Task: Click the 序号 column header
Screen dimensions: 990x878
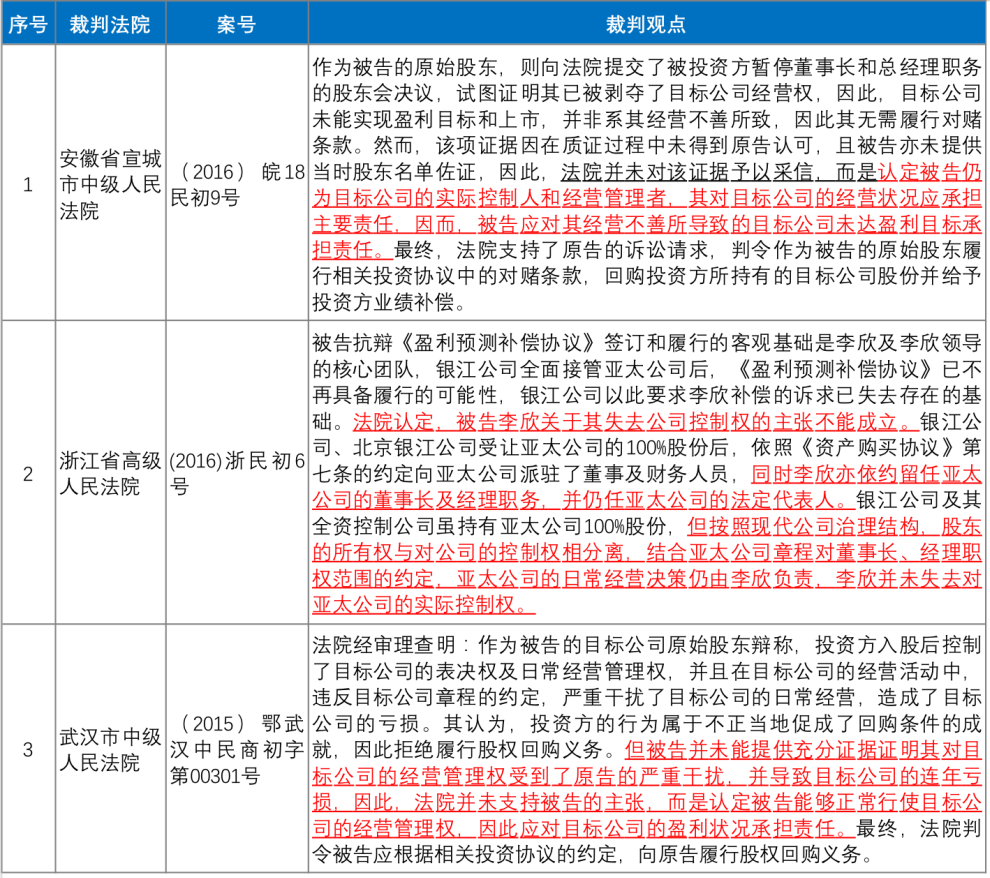Action: pyautogui.click(x=27, y=24)
